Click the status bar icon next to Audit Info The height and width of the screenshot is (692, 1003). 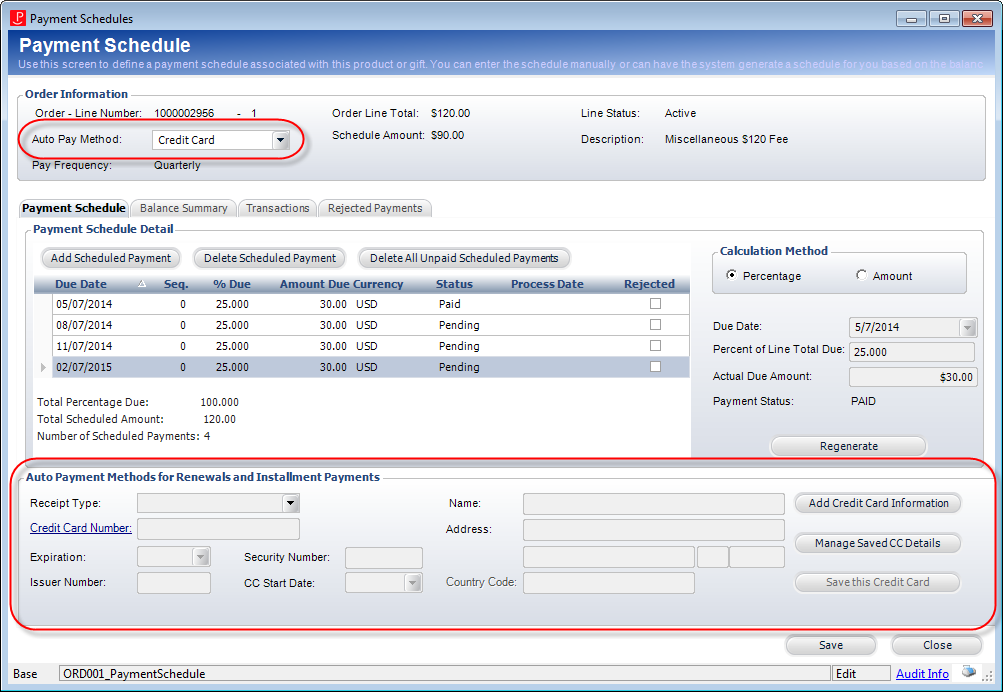[x=968, y=672]
